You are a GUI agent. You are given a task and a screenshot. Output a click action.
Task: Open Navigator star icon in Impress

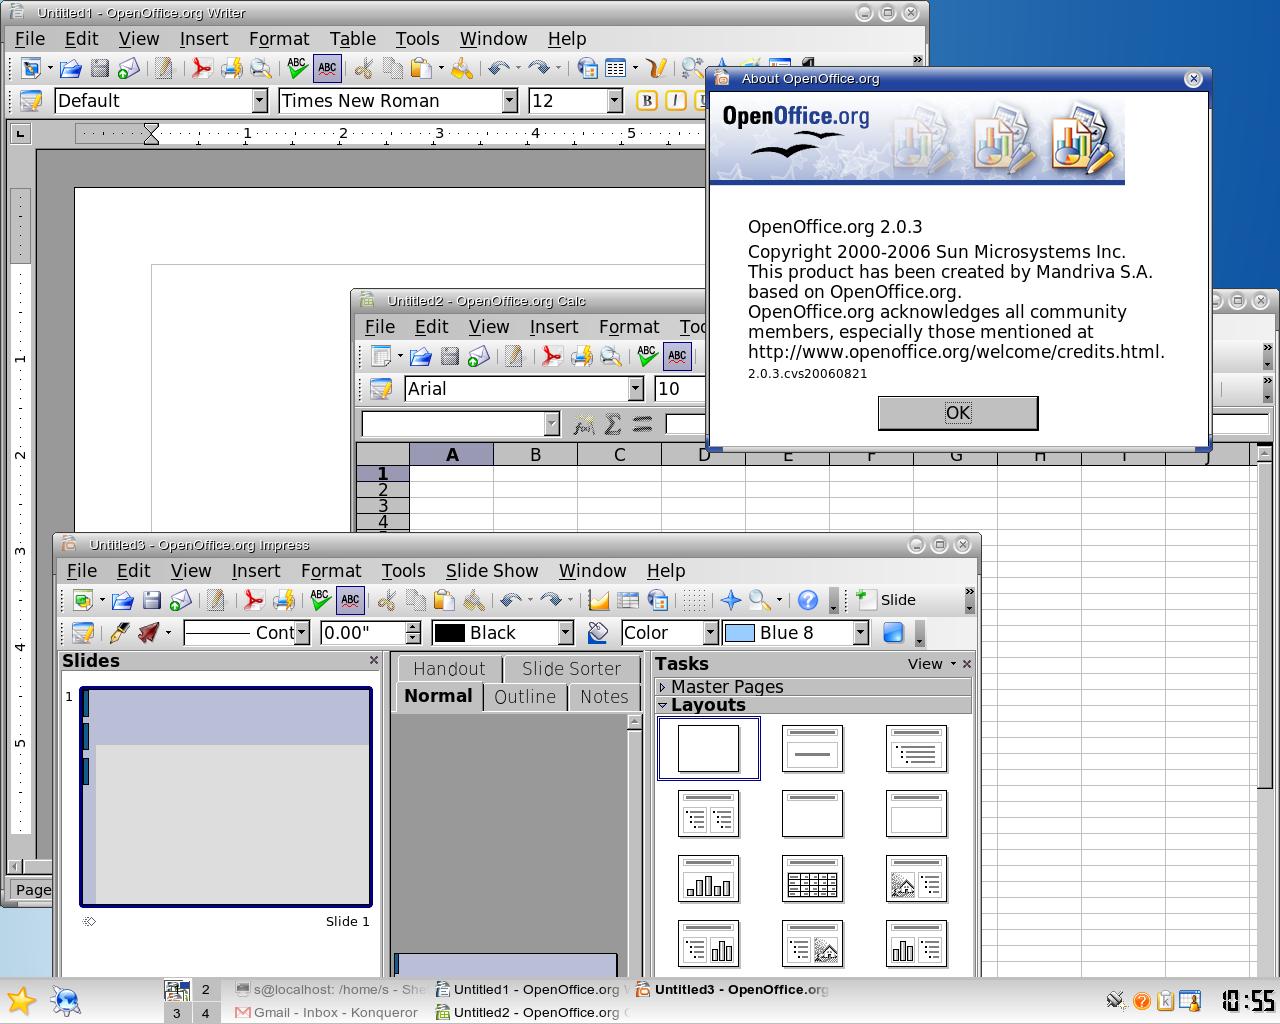731,600
